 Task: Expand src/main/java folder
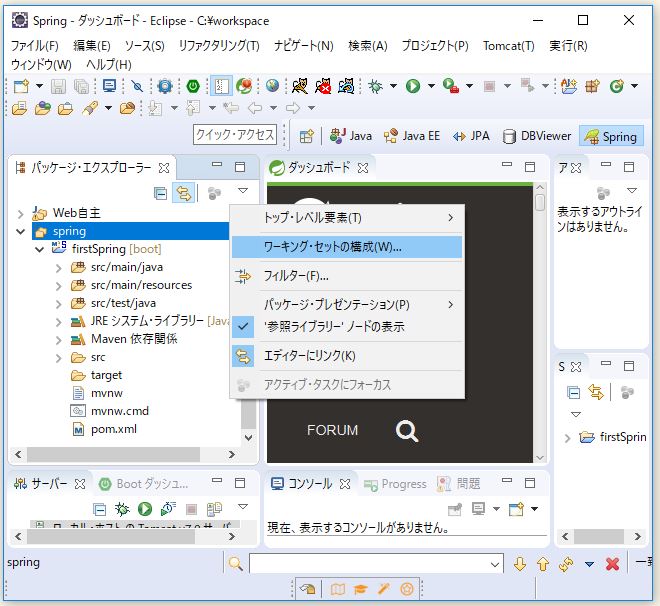click(59, 268)
